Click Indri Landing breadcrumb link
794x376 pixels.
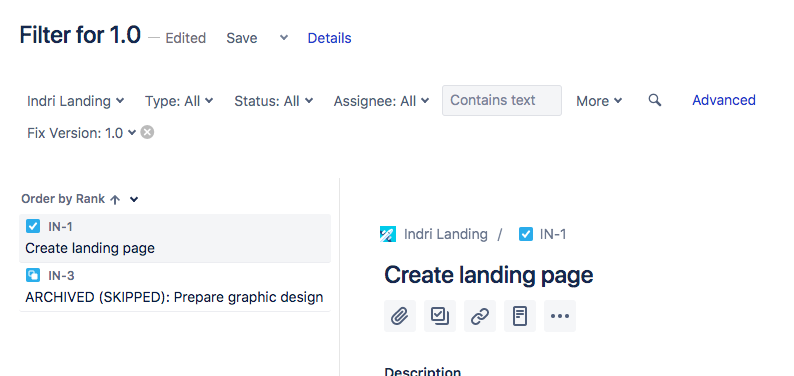click(446, 234)
